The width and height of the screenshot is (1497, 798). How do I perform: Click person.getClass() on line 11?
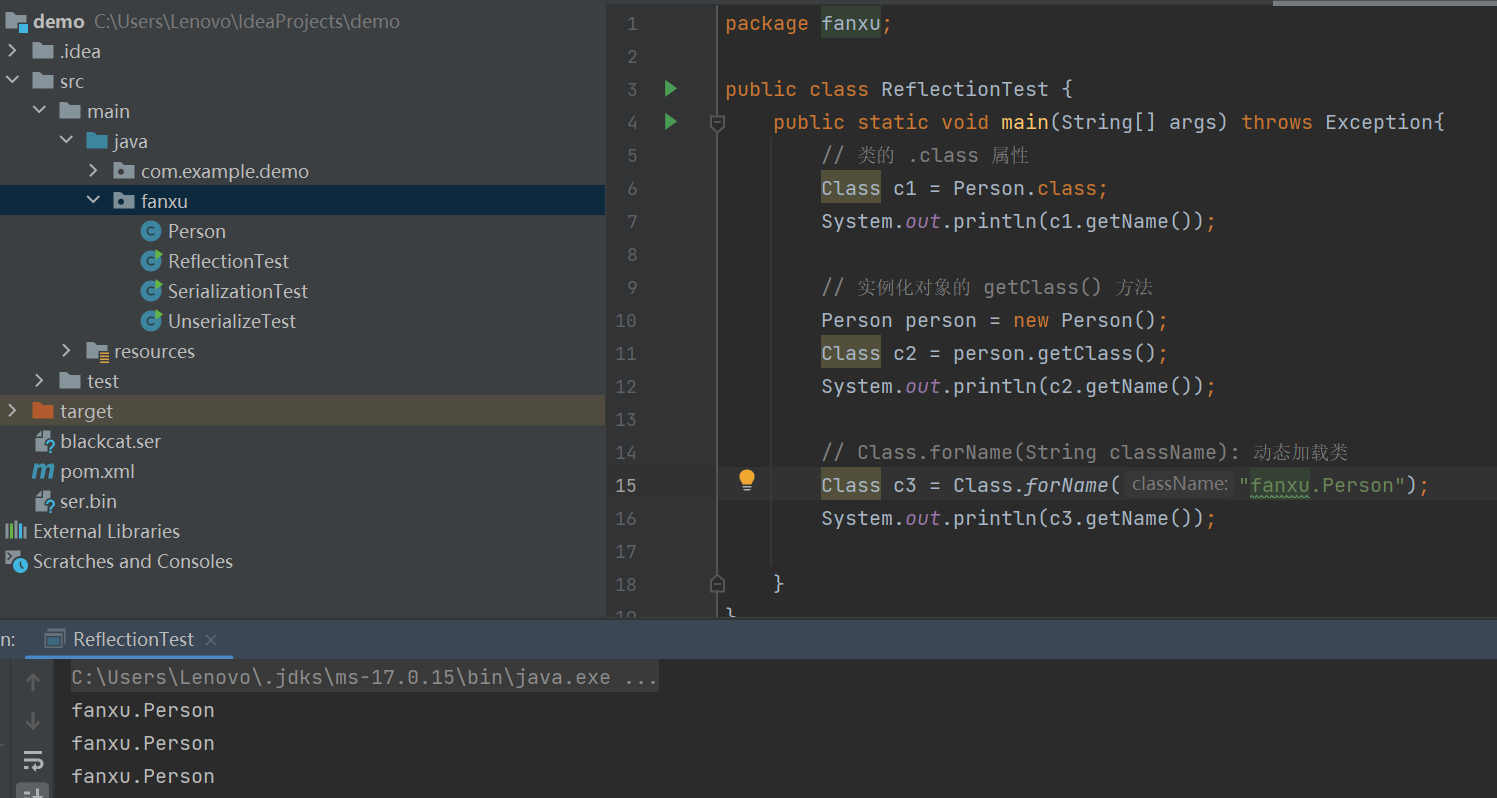1054,354
